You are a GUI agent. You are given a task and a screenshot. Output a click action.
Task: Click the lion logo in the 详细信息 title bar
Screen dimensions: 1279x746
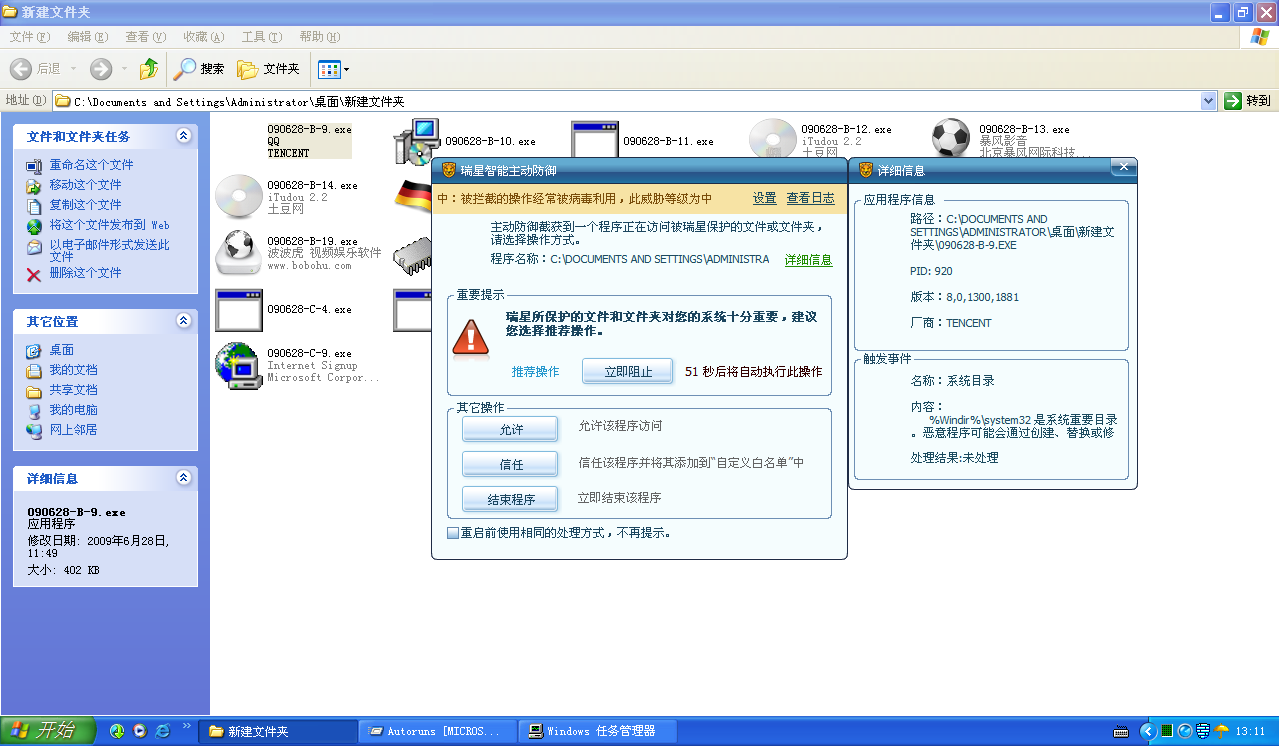pyautogui.click(x=866, y=170)
